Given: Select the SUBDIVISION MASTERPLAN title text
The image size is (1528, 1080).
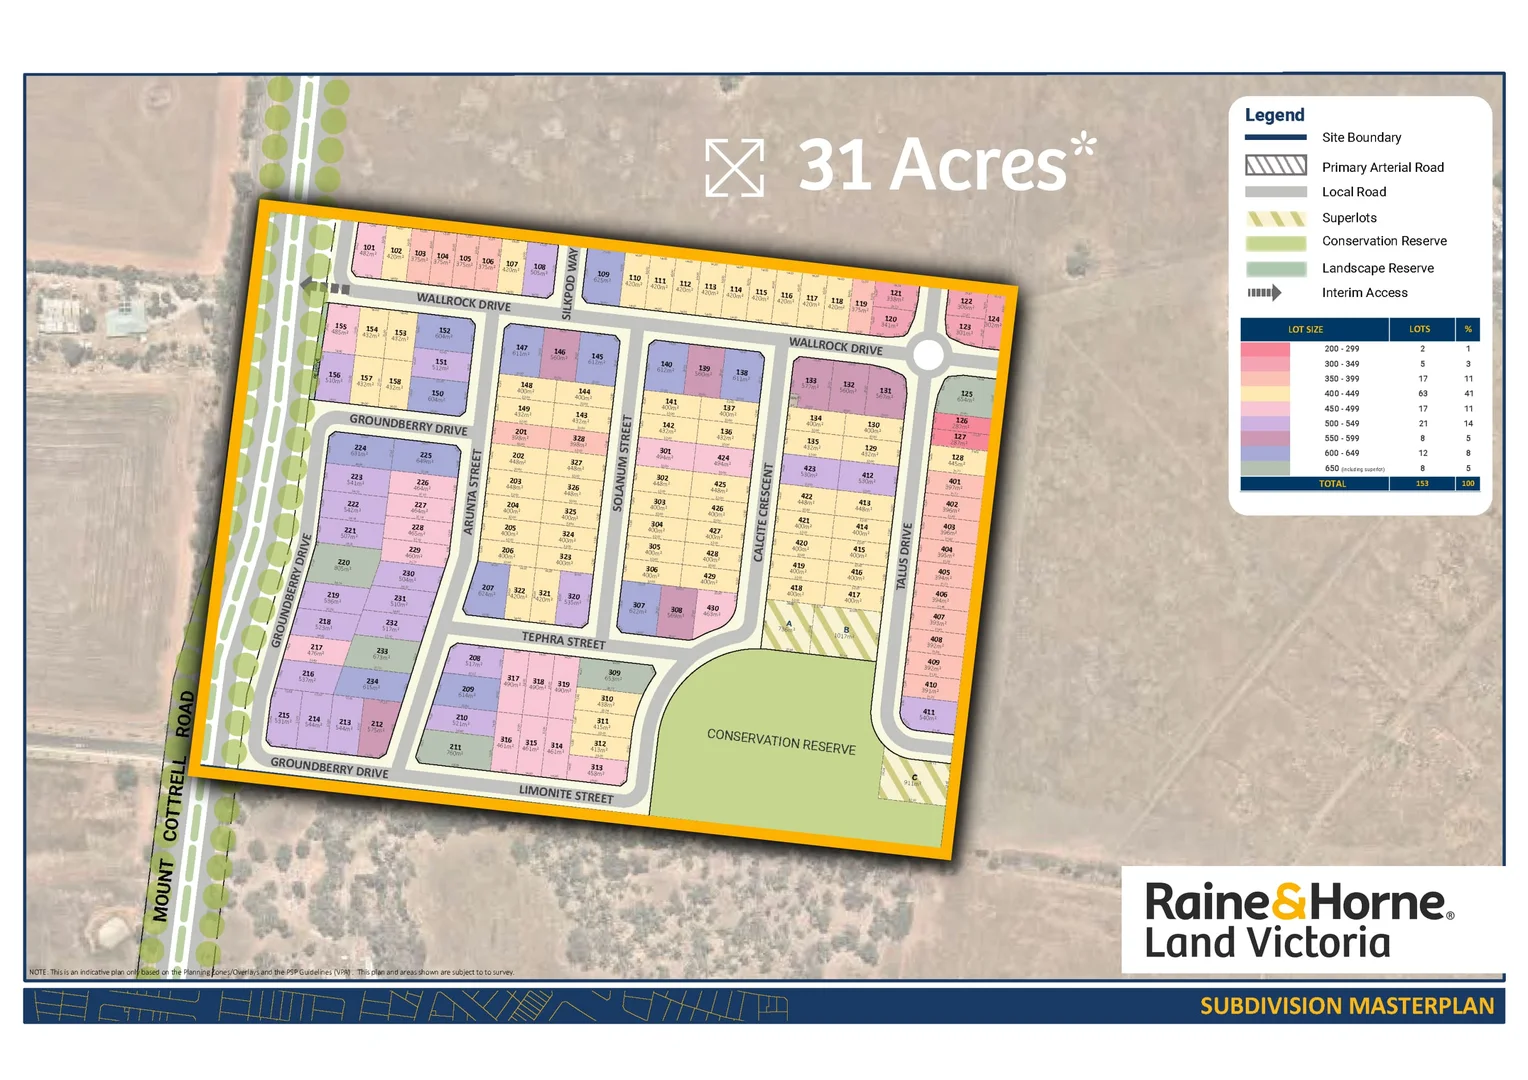Looking at the screenshot, I should pos(1346,1006).
